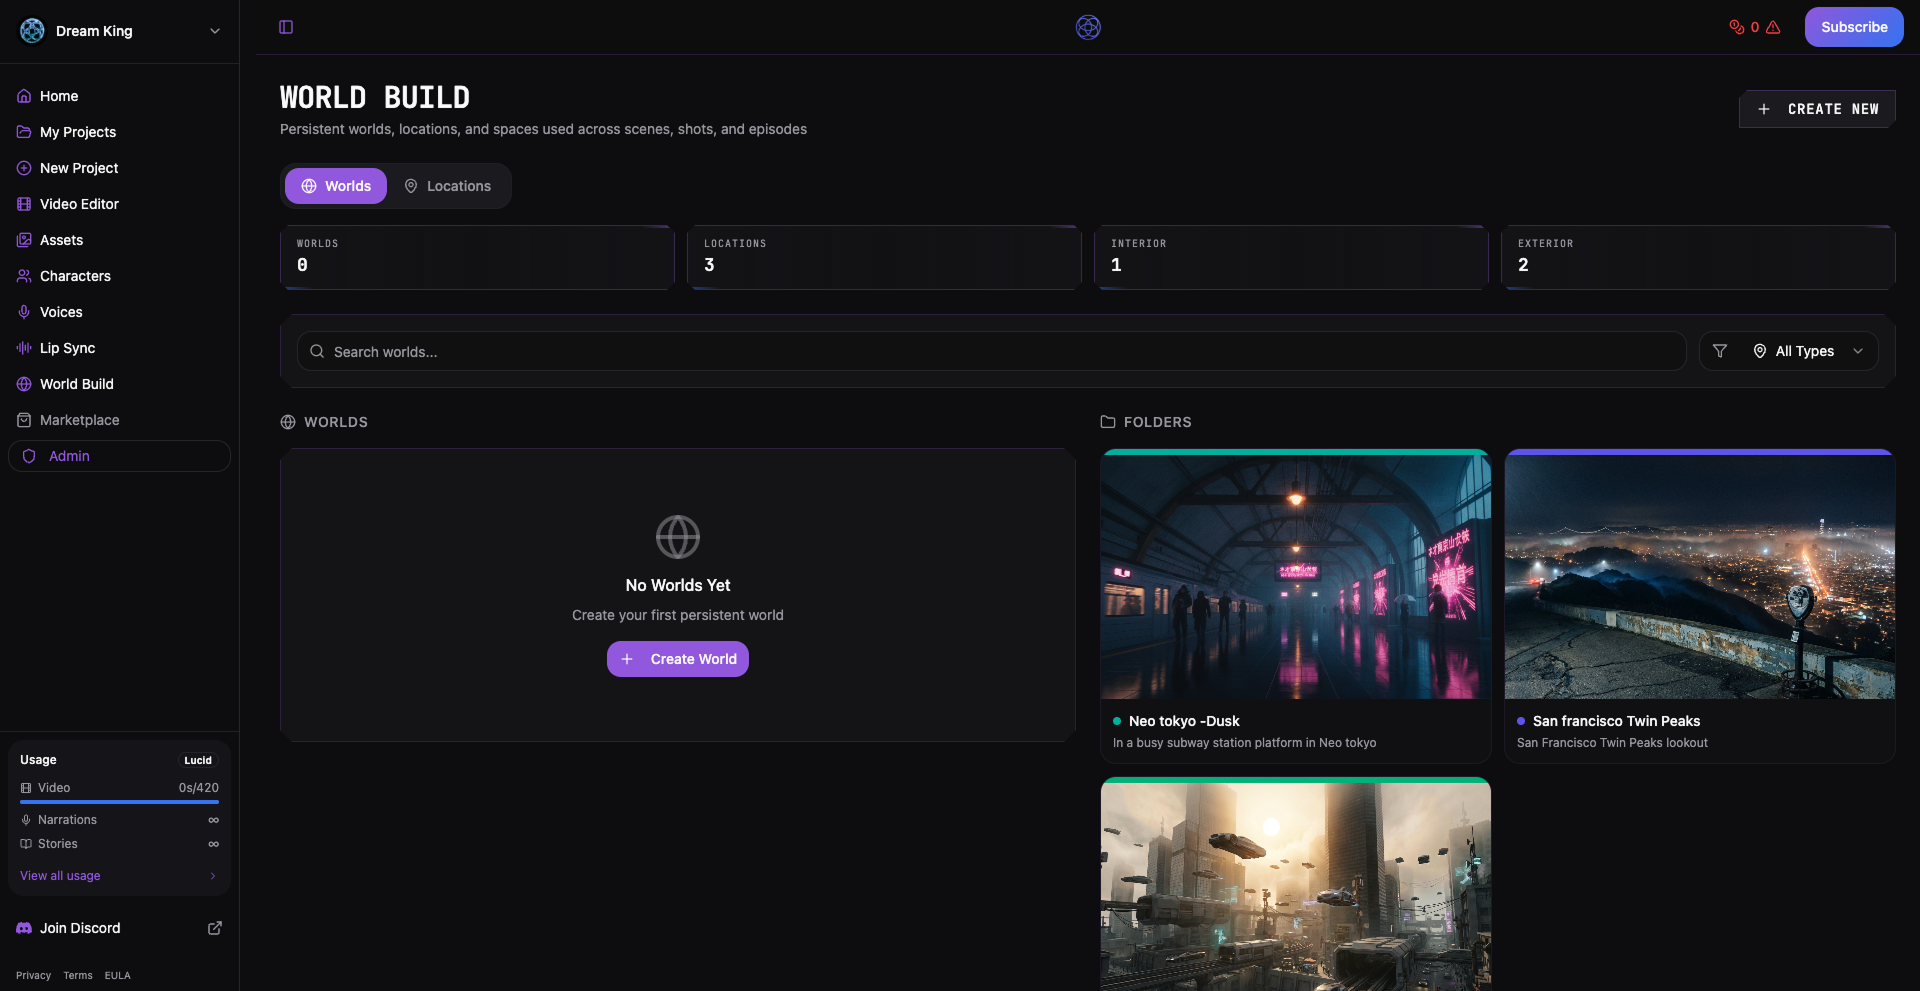Image resolution: width=1920 pixels, height=991 pixels.
Task: Click the app logo at top center
Action: coord(1088,27)
